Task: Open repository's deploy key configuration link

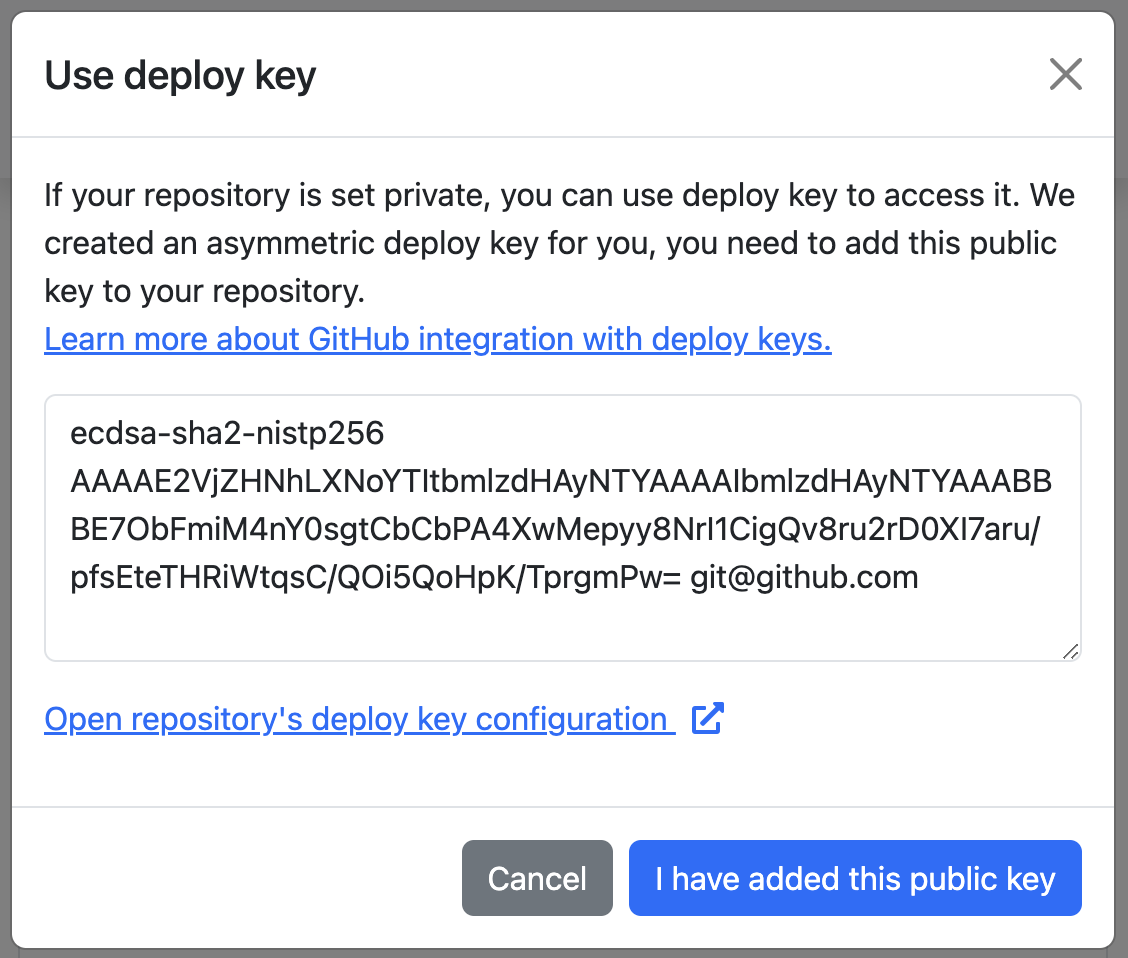Action: point(355,719)
